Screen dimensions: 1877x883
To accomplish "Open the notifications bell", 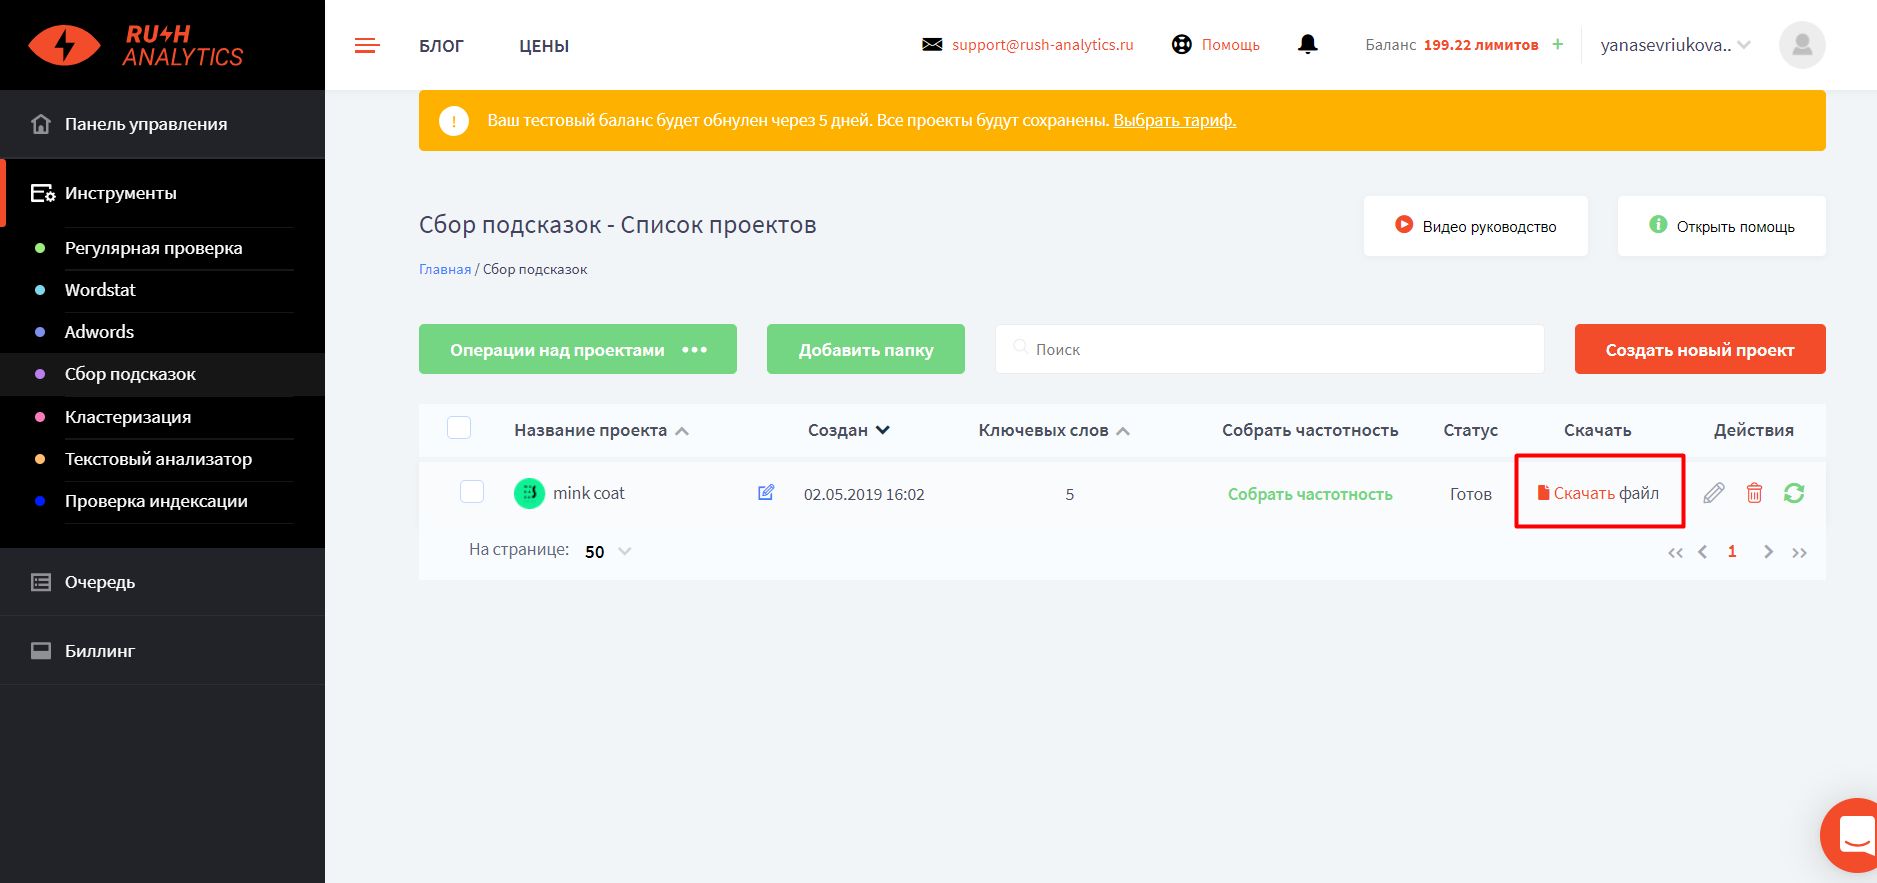I will (x=1307, y=44).
